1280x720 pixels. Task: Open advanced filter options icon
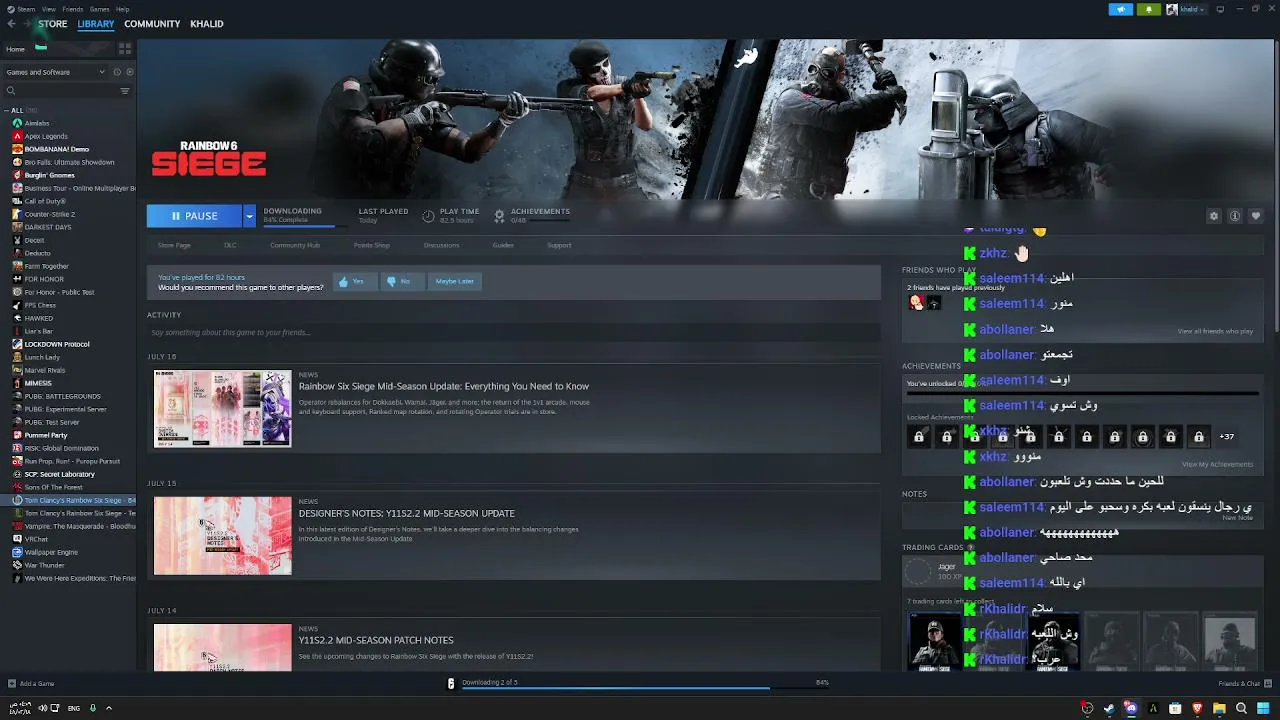coord(125,91)
